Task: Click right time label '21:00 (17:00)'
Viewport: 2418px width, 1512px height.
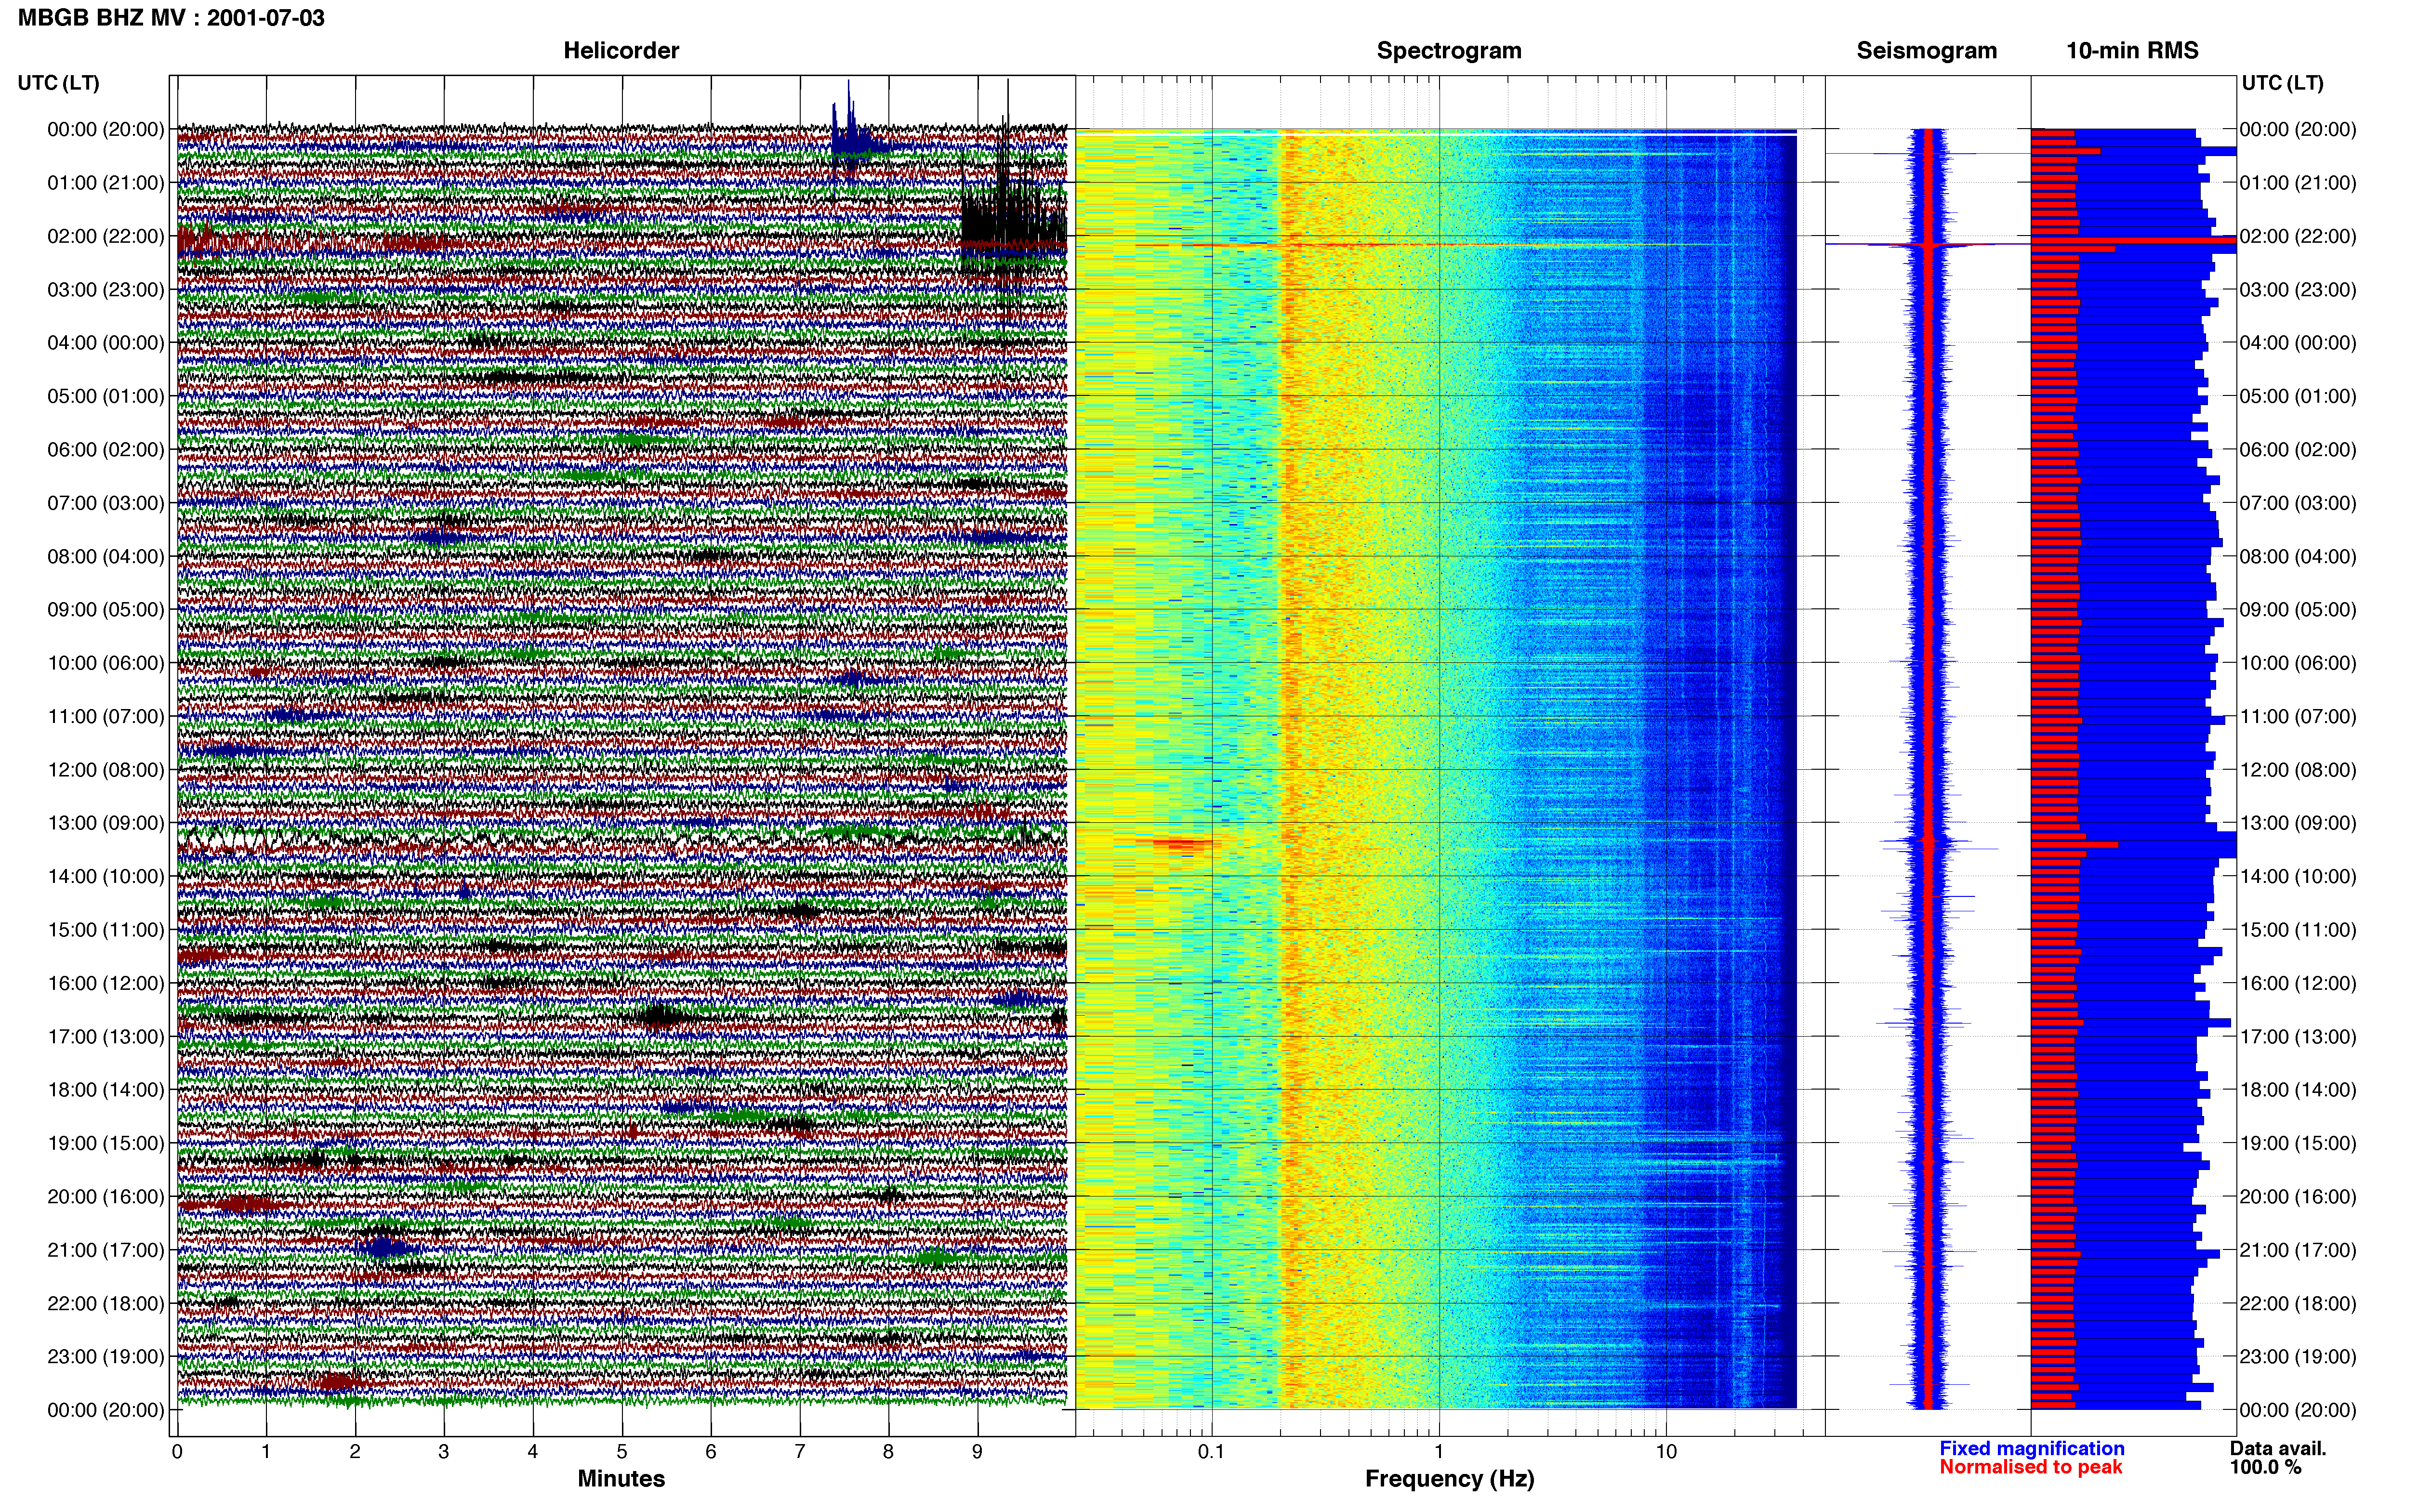Action: tap(2297, 1250)
